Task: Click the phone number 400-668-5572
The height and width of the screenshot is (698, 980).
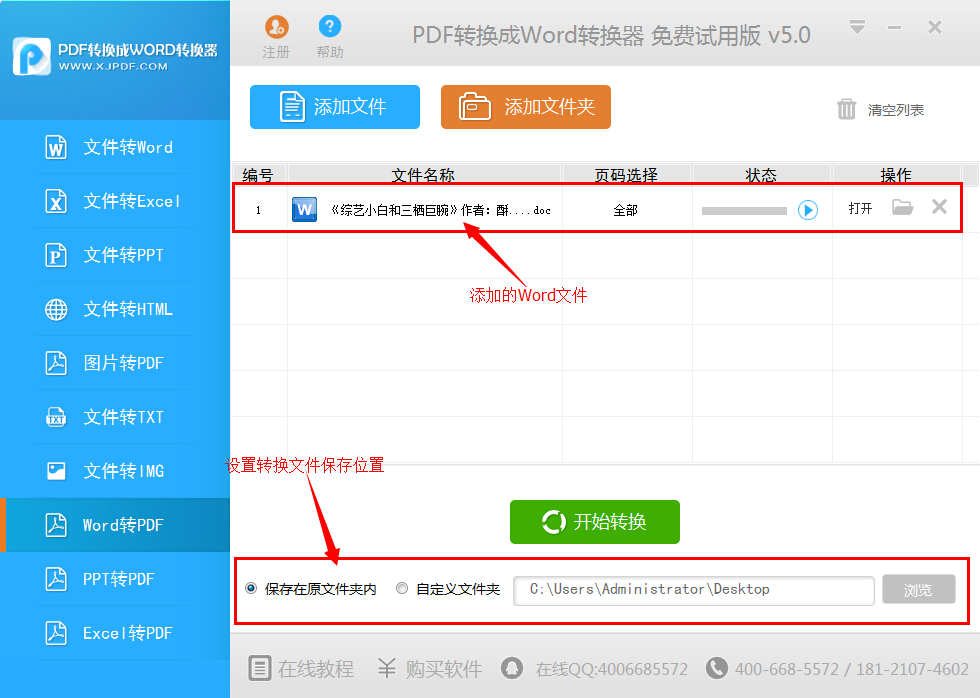Action: [x=786, y=669]
